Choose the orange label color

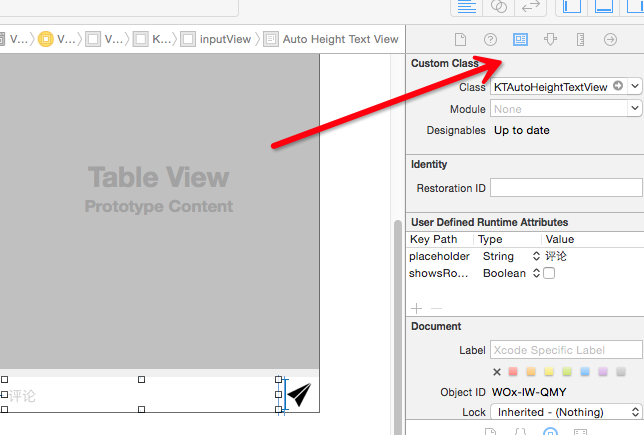click(x=531, y=372)
